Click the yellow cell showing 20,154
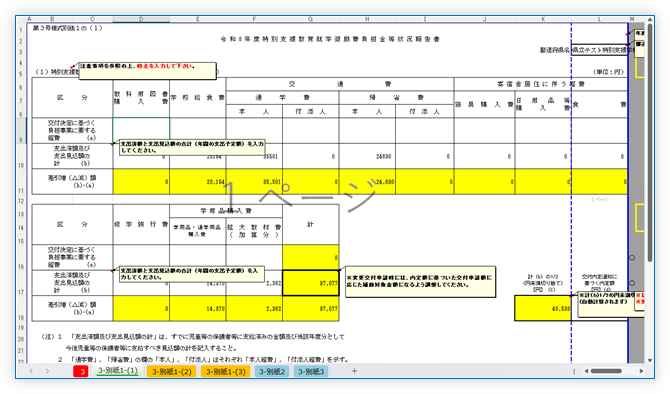Viewport: 670px width, 394px height. pyautogui.click(x=198, y=182)
